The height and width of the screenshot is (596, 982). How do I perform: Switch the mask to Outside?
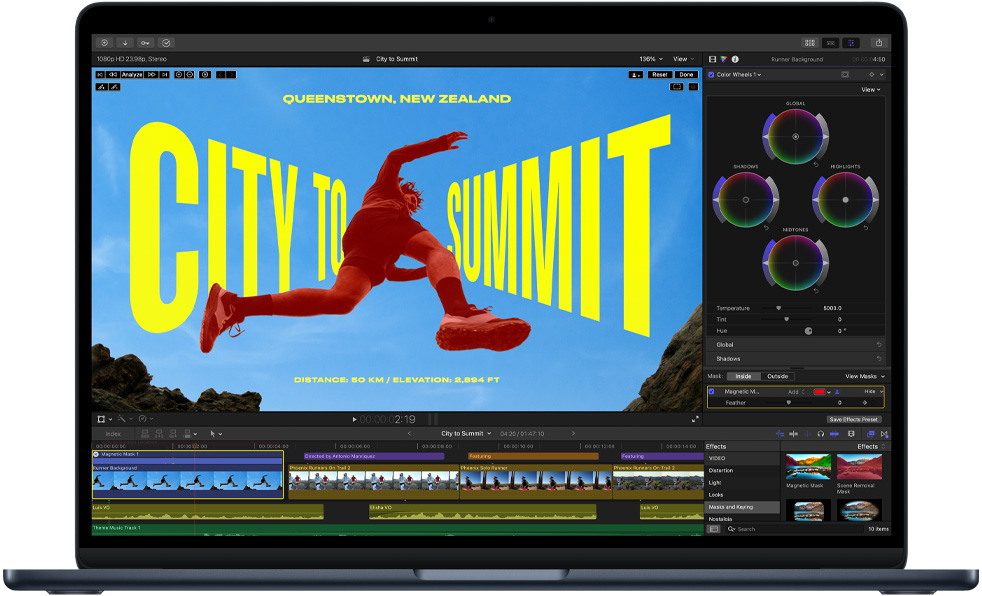(x=777, y=376)
